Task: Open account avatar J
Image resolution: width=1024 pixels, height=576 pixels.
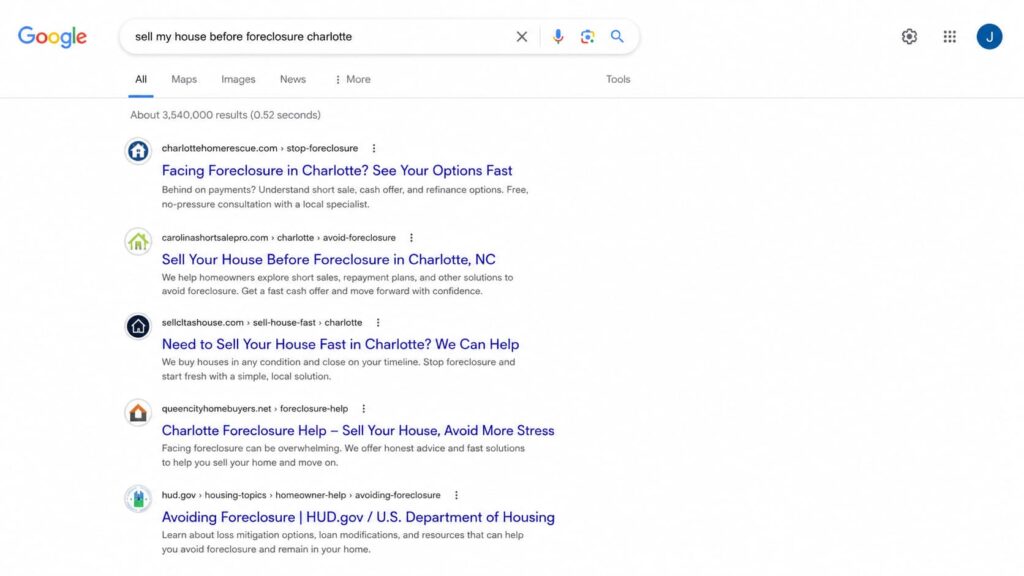Action: [x=989, y=37]
